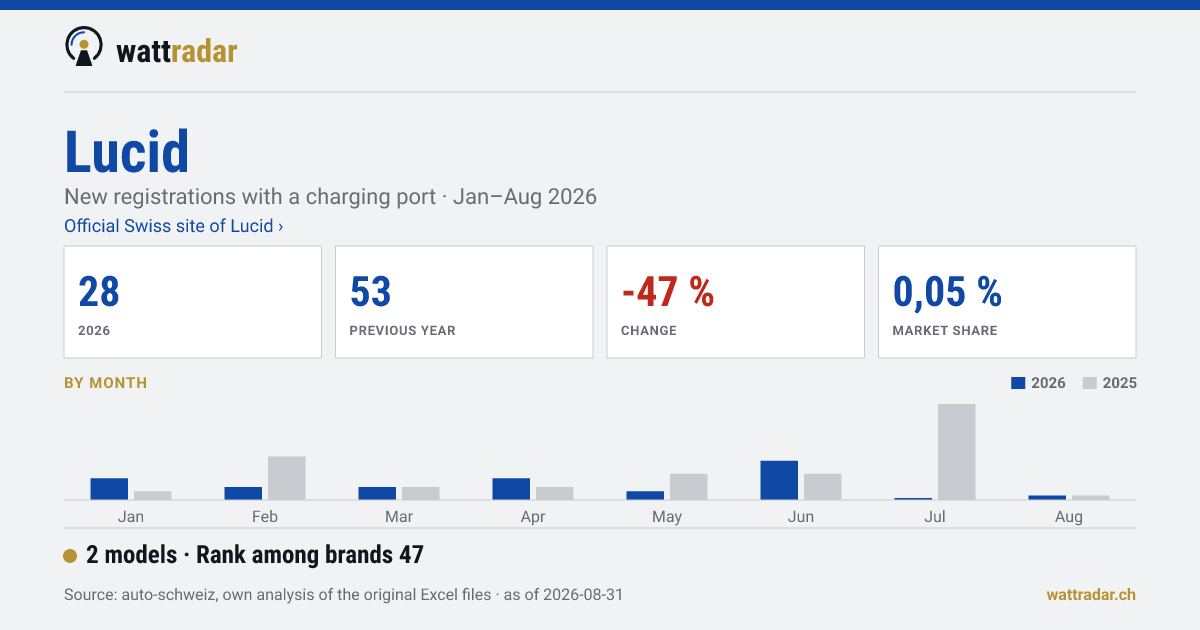Click the blue 2026 bar for Jan
Screen dimensions: 1200x630
click(x=109, y=489)
